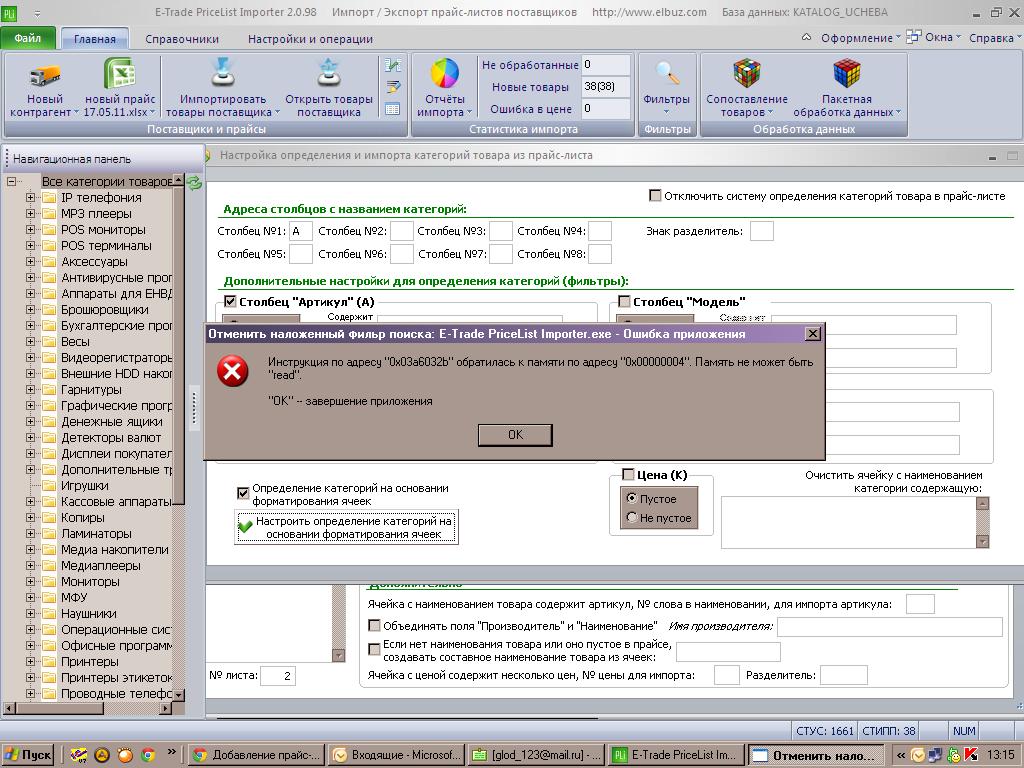Click the truck icon for new contractor

[44, 75]
